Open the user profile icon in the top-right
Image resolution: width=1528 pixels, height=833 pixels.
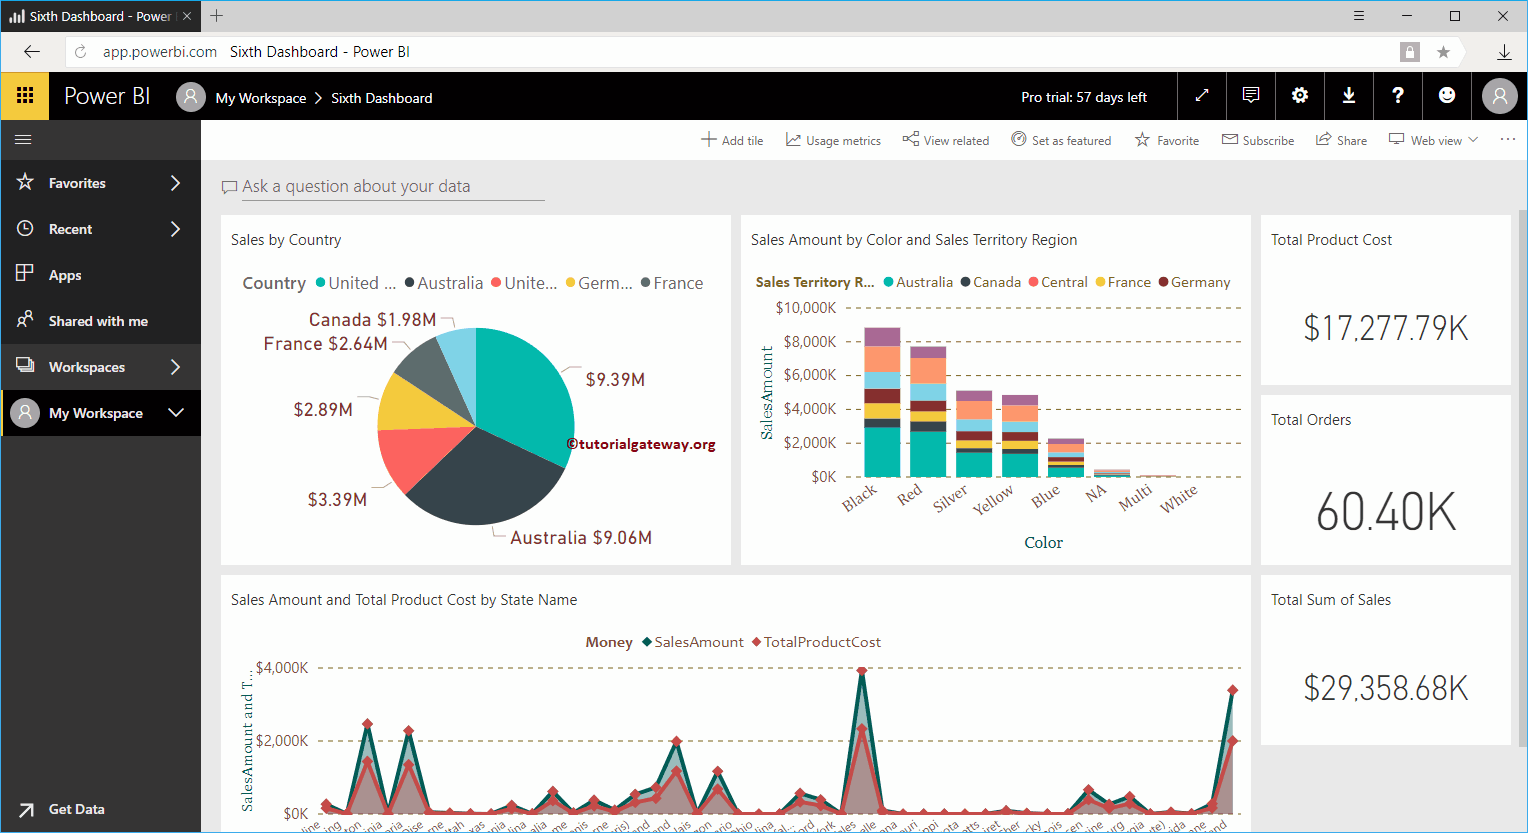coord(1499,96)
